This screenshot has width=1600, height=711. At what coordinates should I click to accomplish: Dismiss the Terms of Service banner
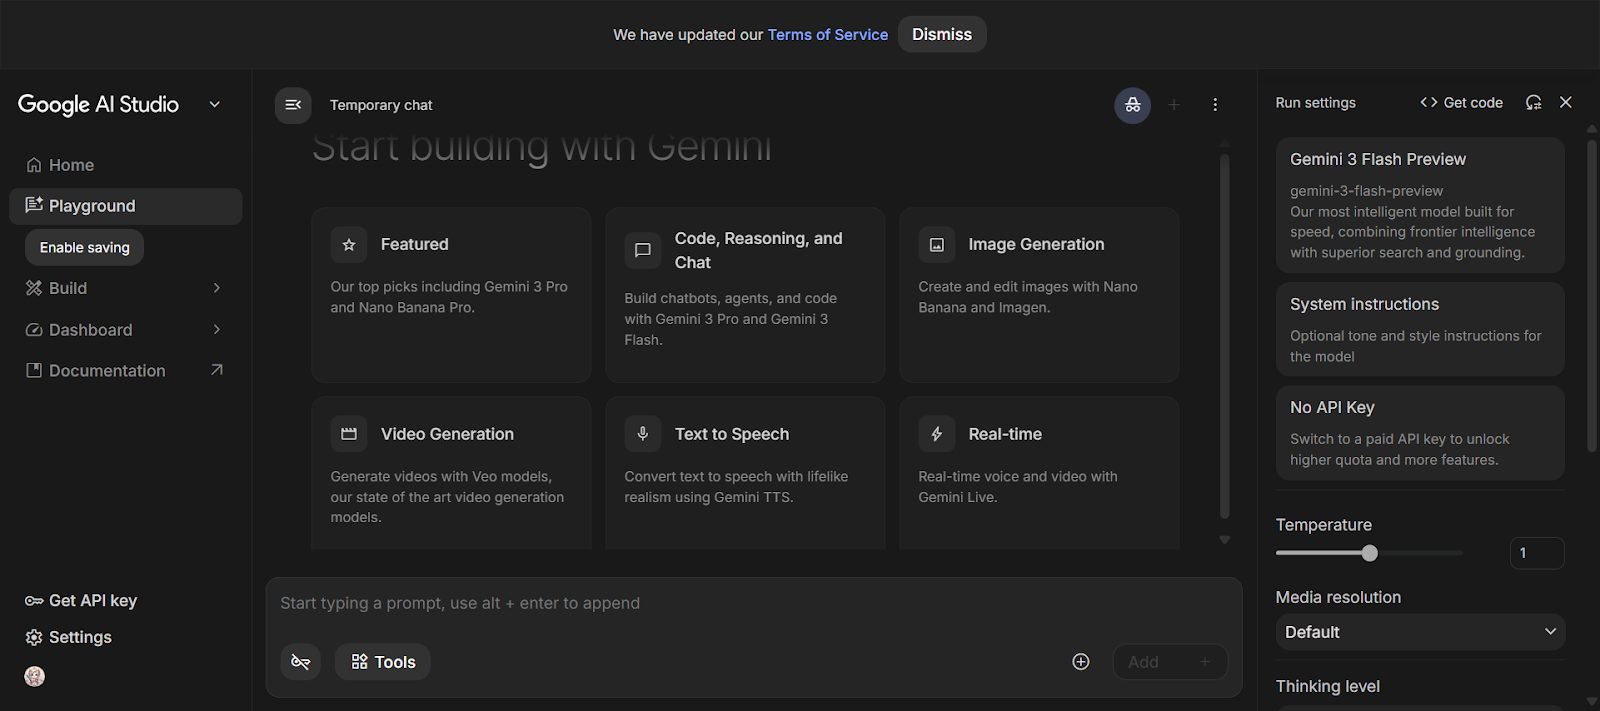pyautogui.click(x=941, y=35)
